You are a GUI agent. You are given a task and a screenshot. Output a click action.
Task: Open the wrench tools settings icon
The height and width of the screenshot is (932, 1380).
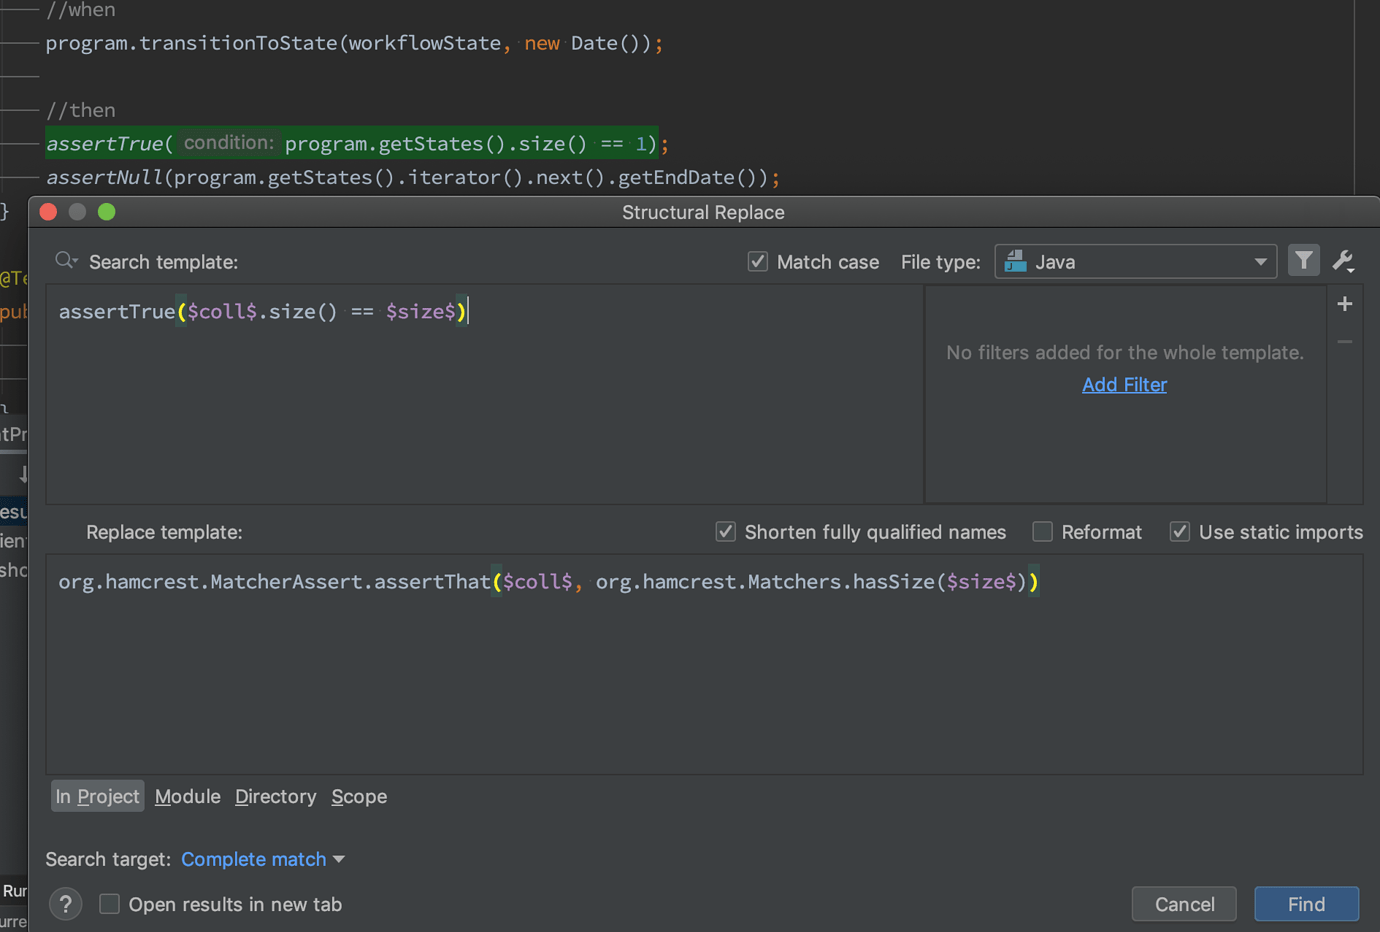click(1343, 261)
